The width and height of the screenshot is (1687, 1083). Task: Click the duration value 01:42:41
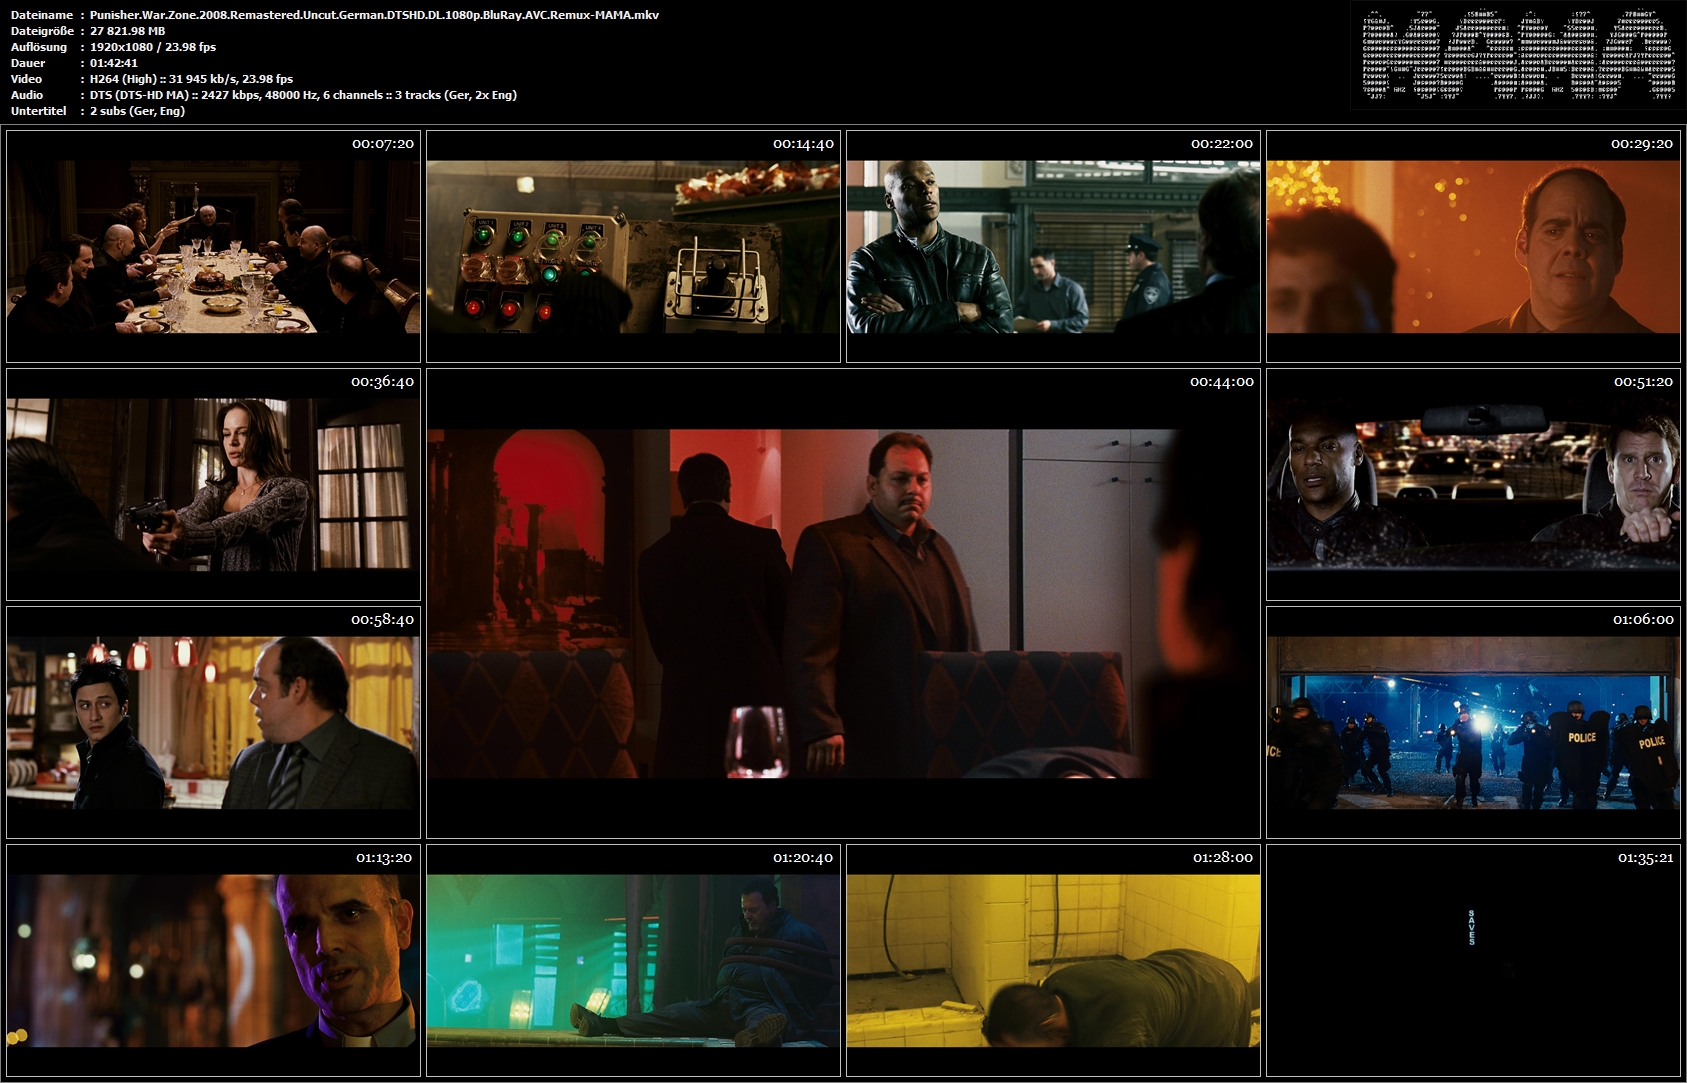(114, 63)
